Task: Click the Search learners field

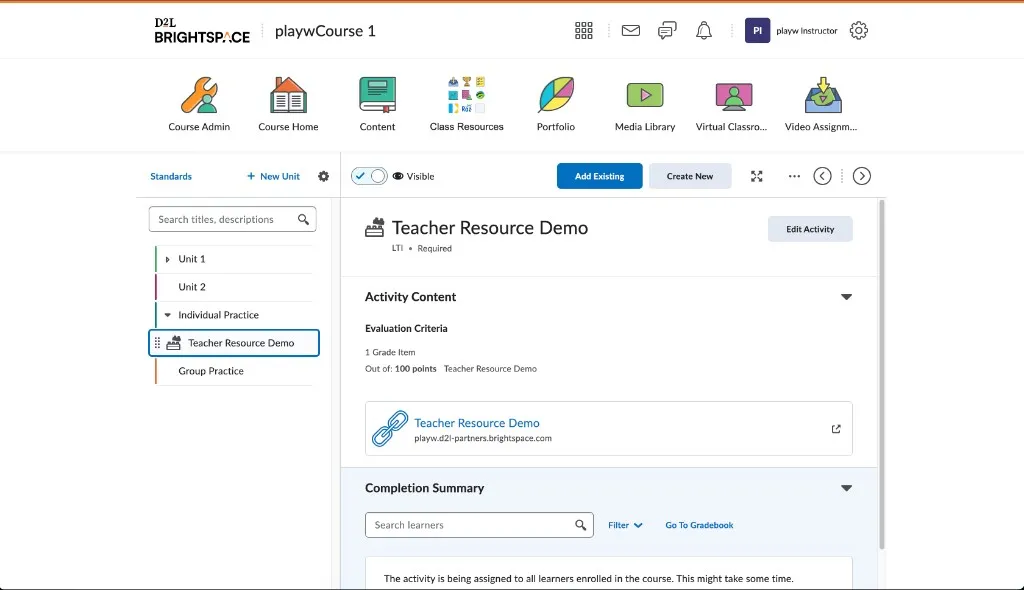Action: [x=479, y=525]
